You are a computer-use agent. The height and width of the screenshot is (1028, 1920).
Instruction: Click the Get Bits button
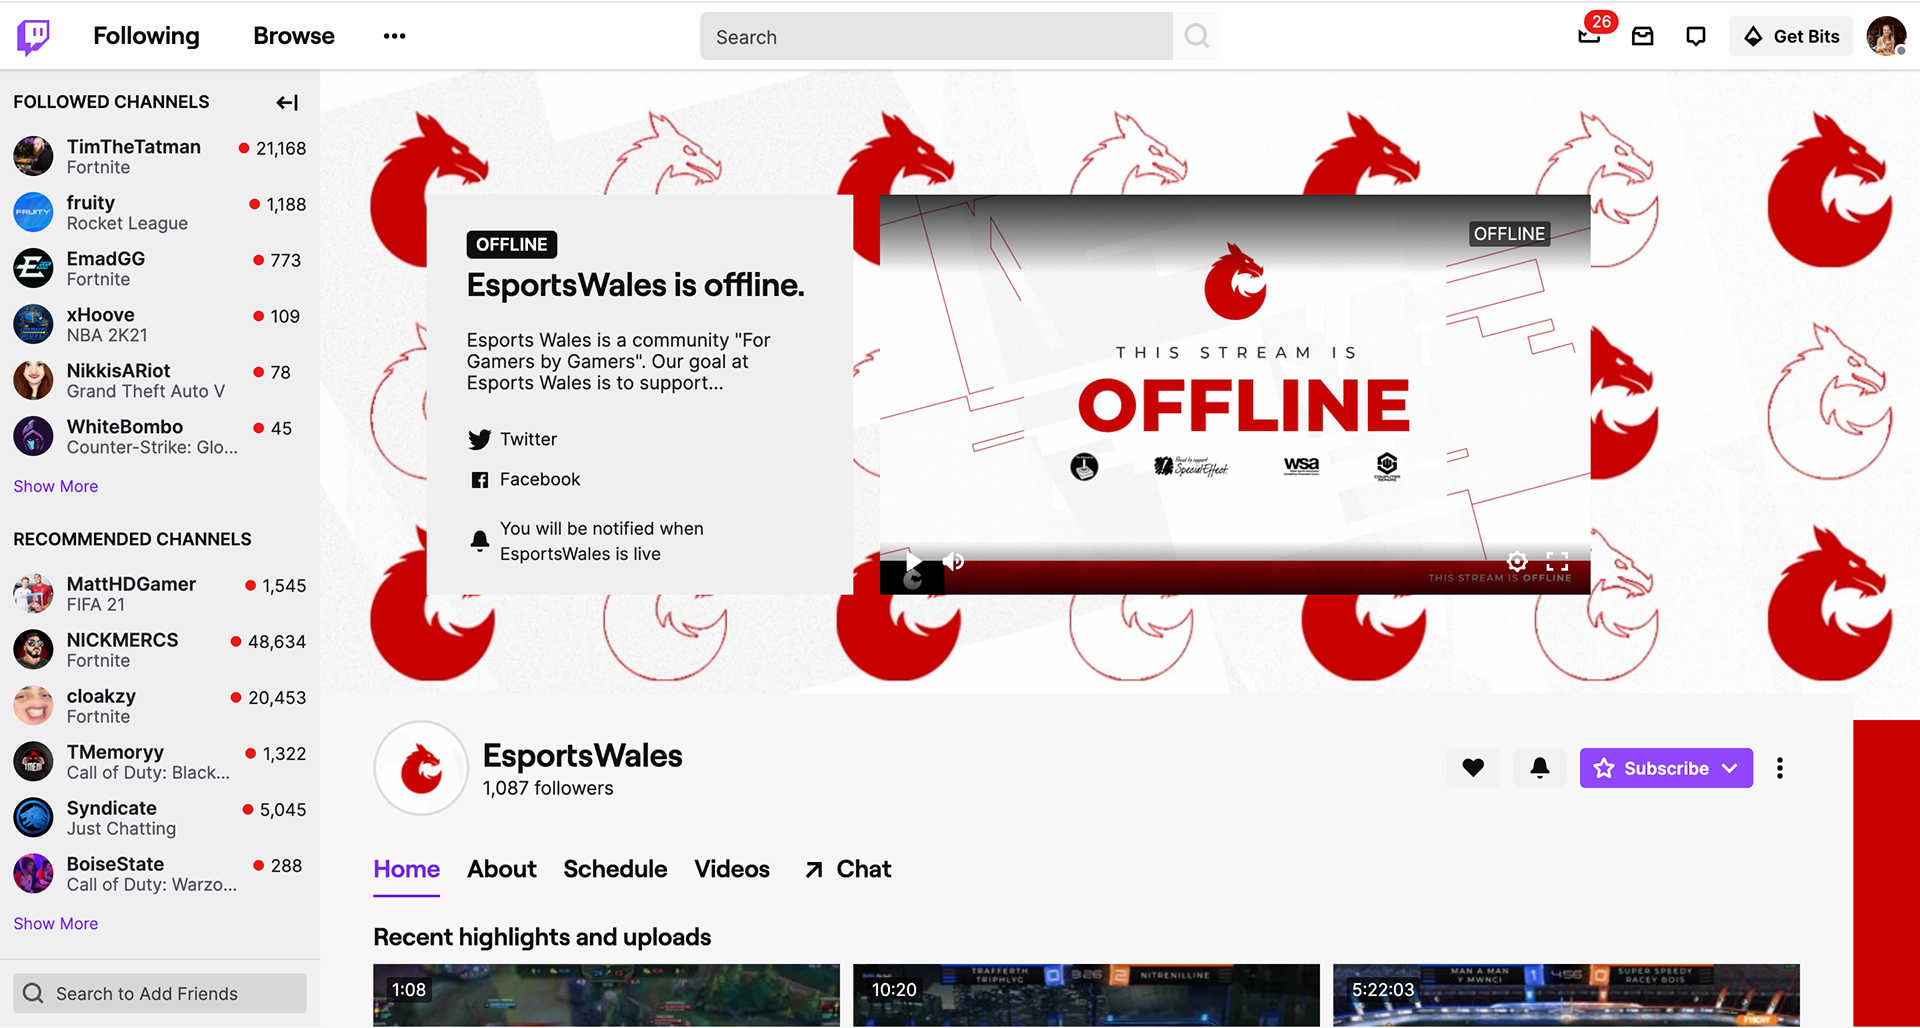(x=1792, y=37)
